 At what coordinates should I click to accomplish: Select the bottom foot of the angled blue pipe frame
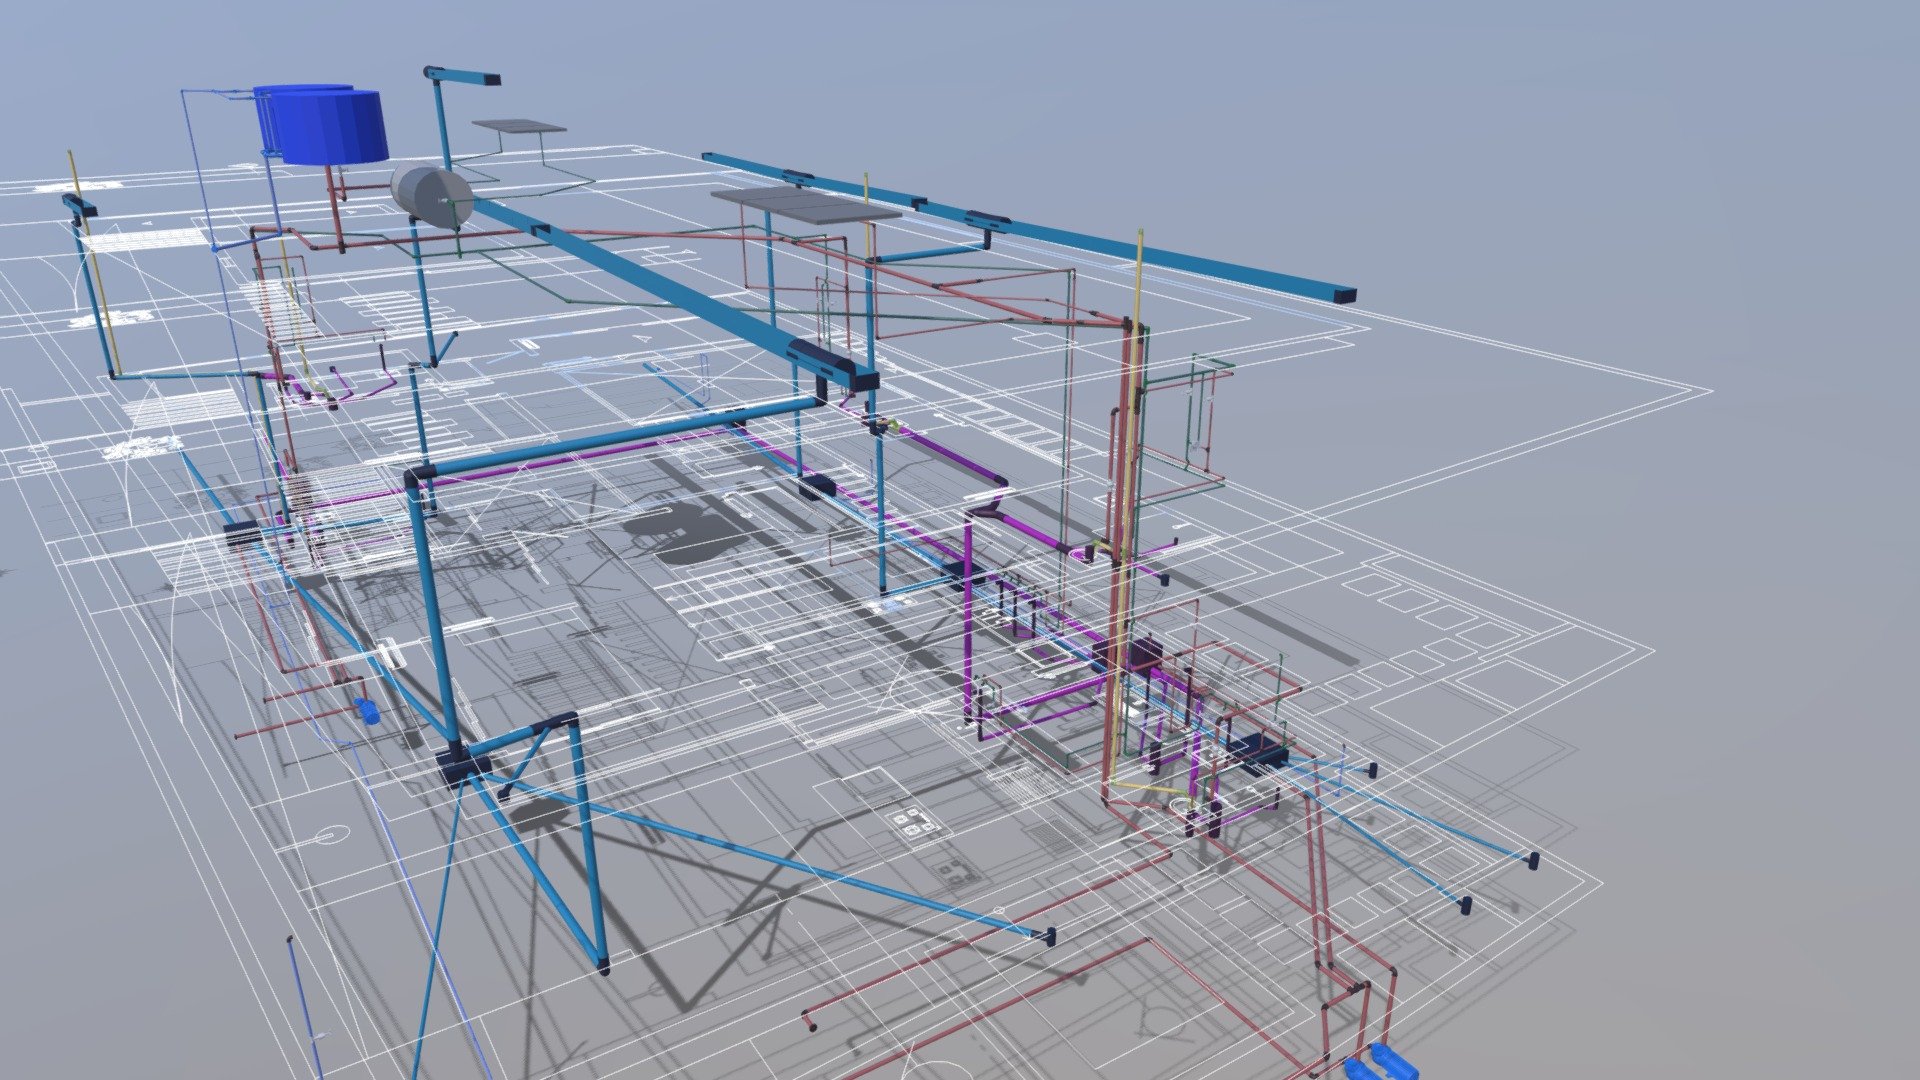pos(604,966)
